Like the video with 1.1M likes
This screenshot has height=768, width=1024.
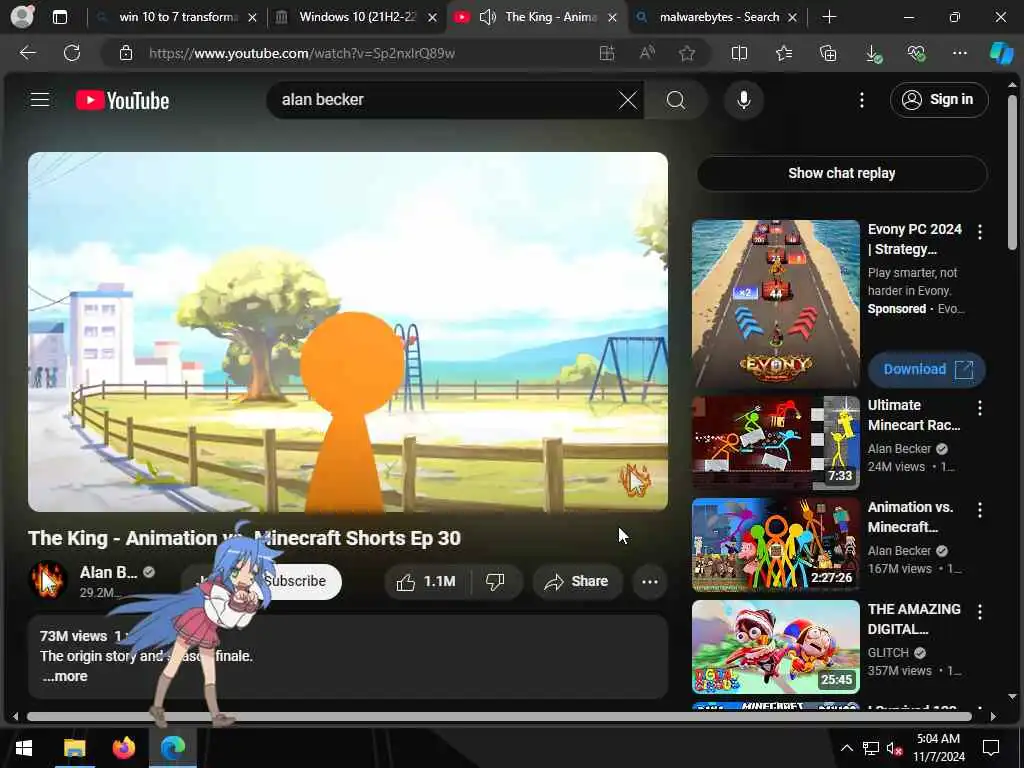click(x=427, y=581)
